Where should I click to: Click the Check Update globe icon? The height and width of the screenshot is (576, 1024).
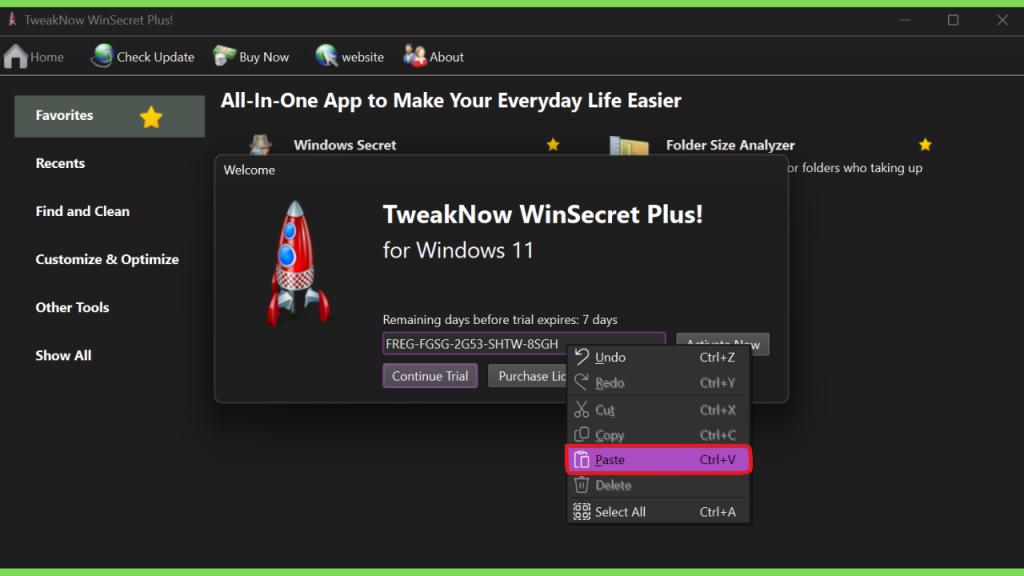coord(102,56)
